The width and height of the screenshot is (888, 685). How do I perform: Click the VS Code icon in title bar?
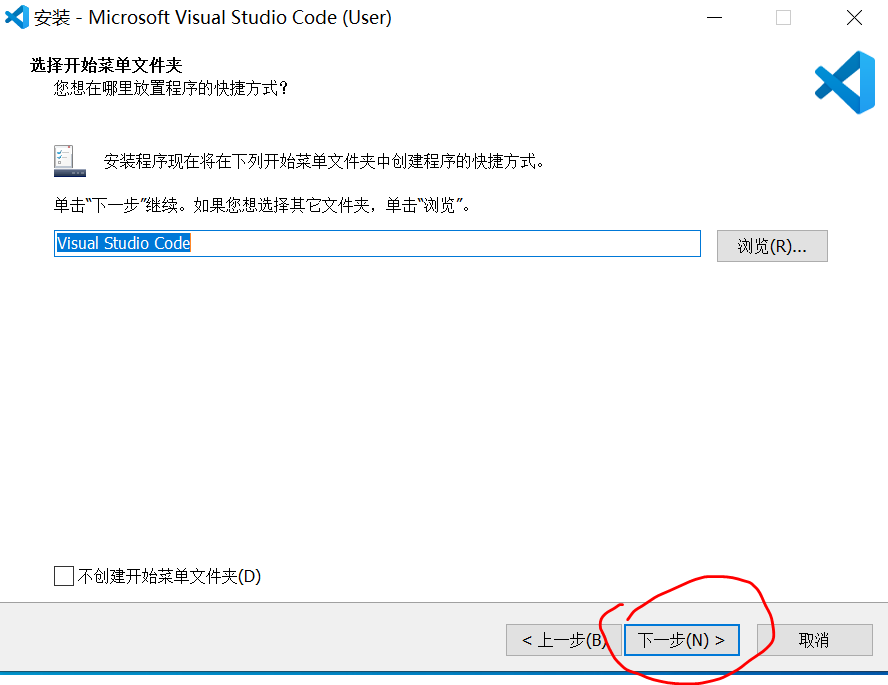(x=16, y=17)
